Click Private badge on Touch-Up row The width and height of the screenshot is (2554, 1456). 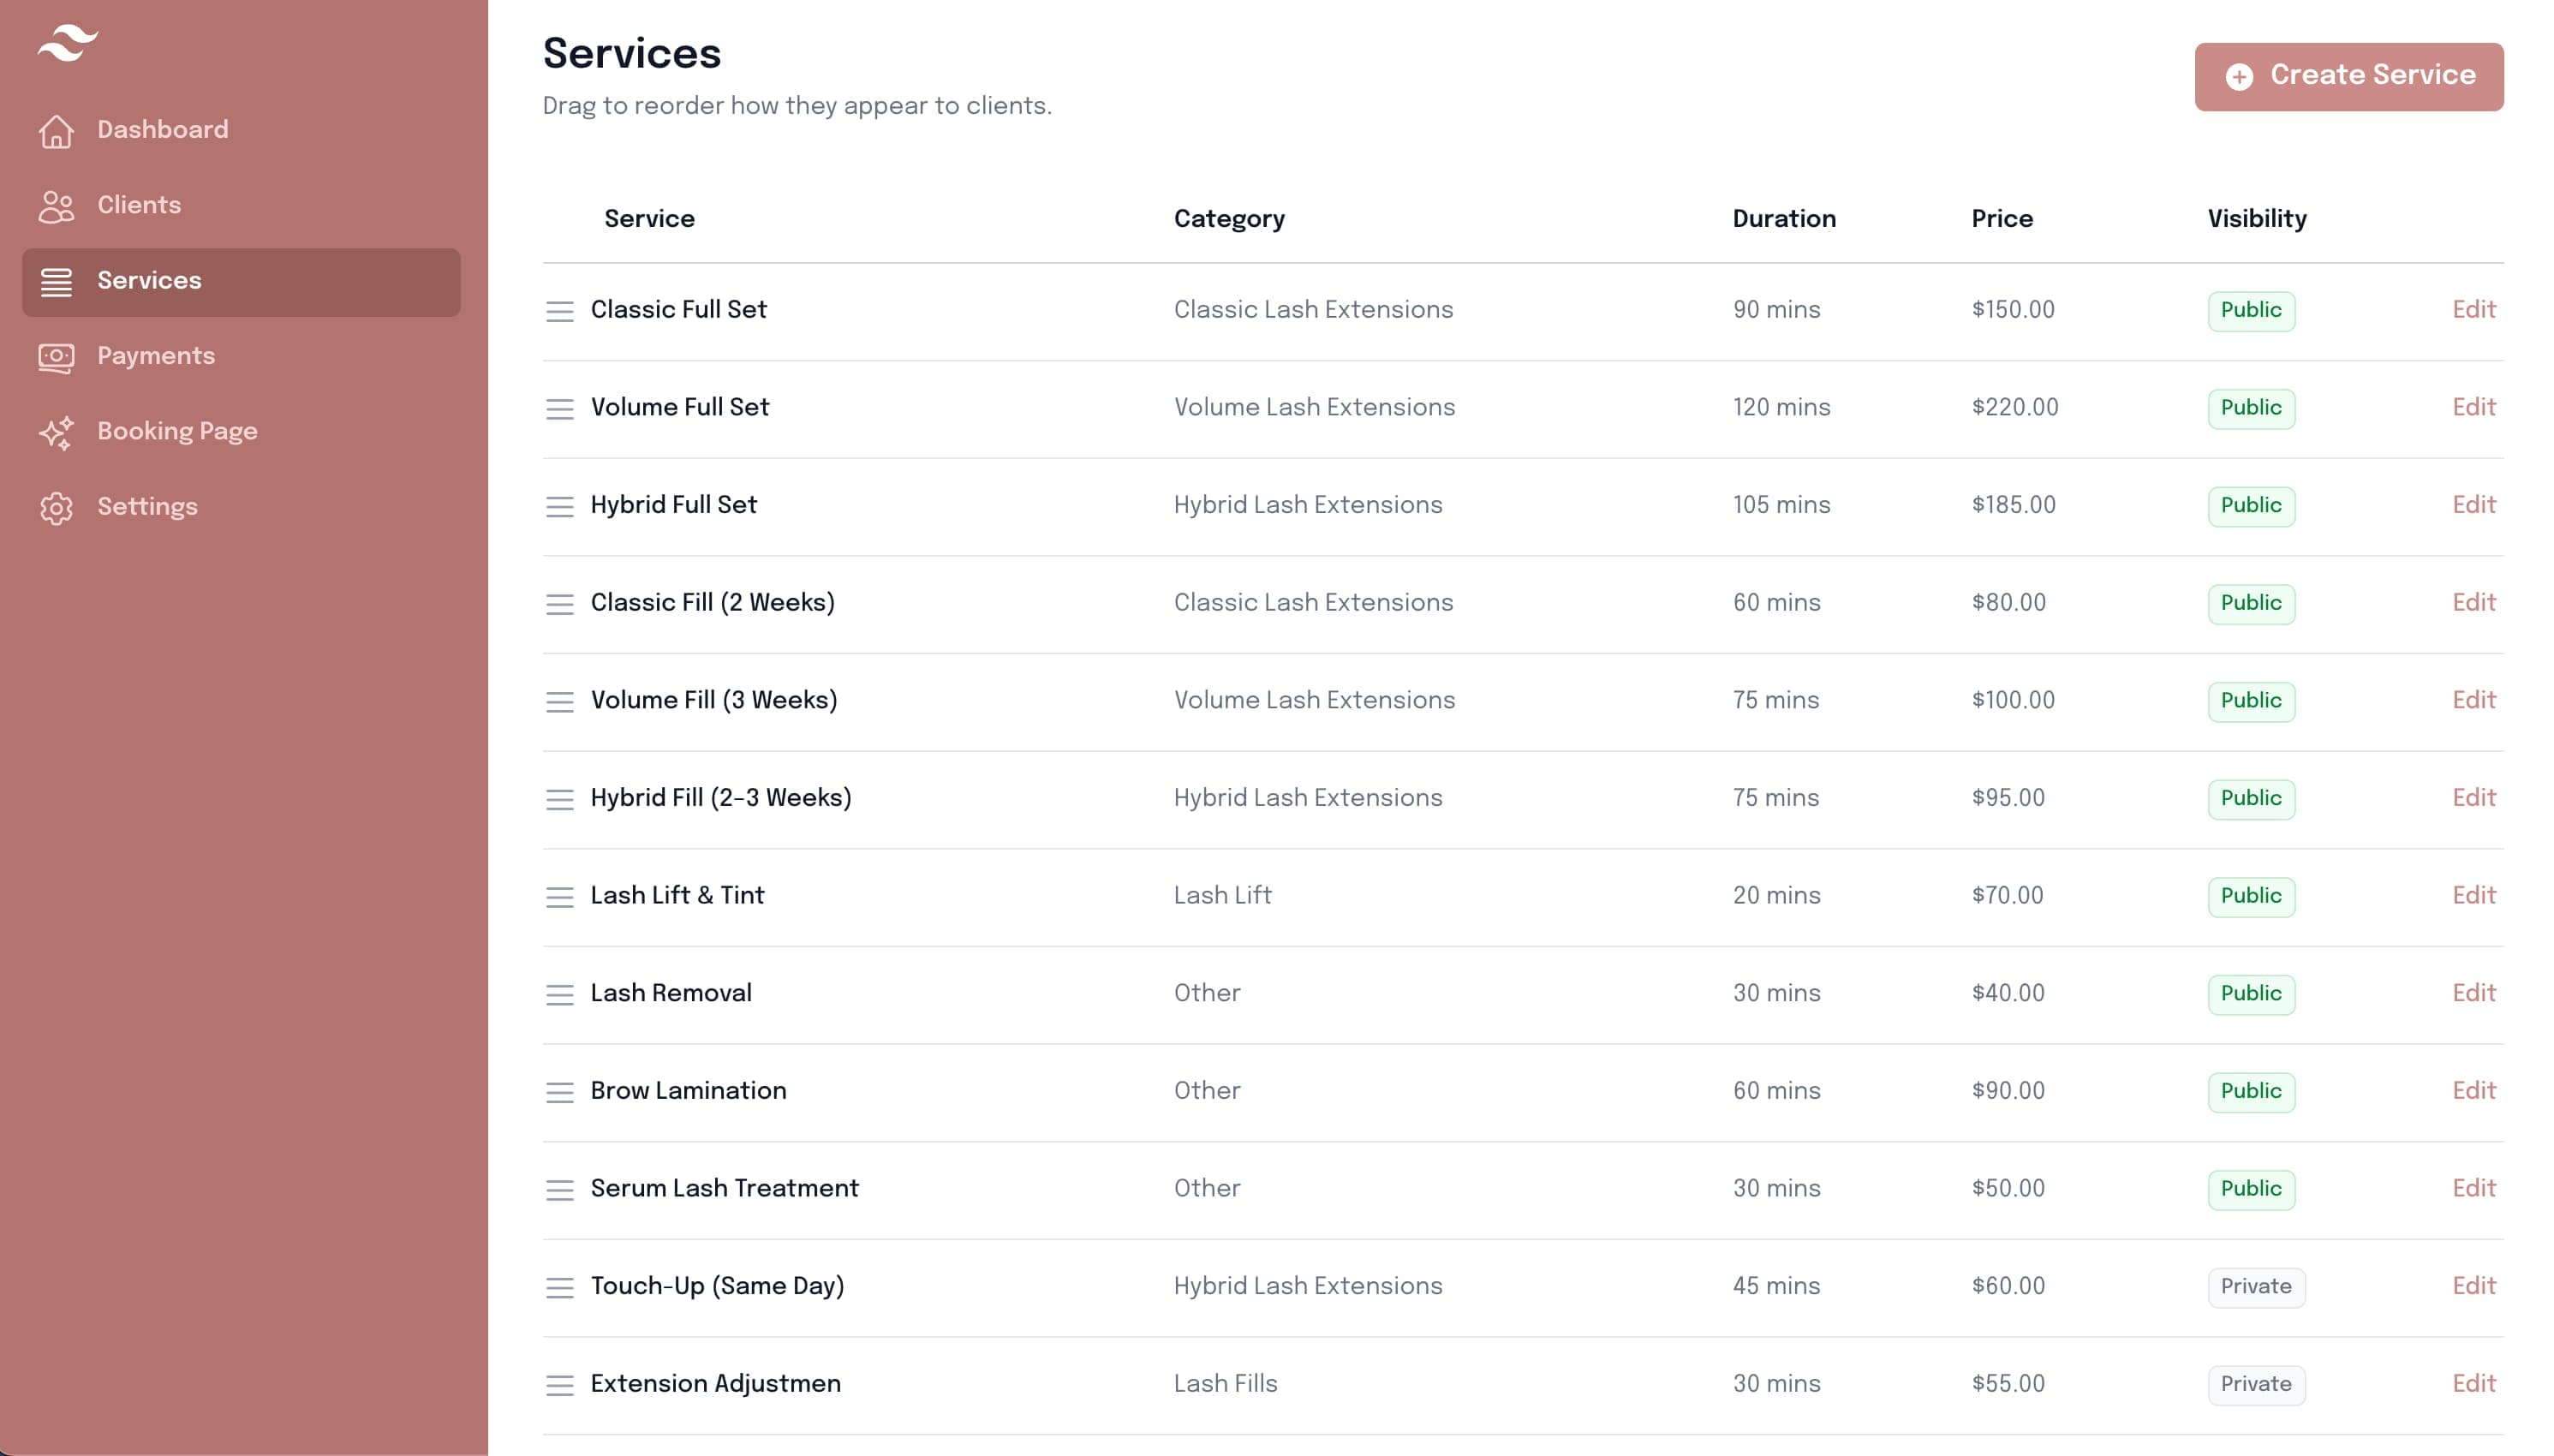[2255, 1287]
